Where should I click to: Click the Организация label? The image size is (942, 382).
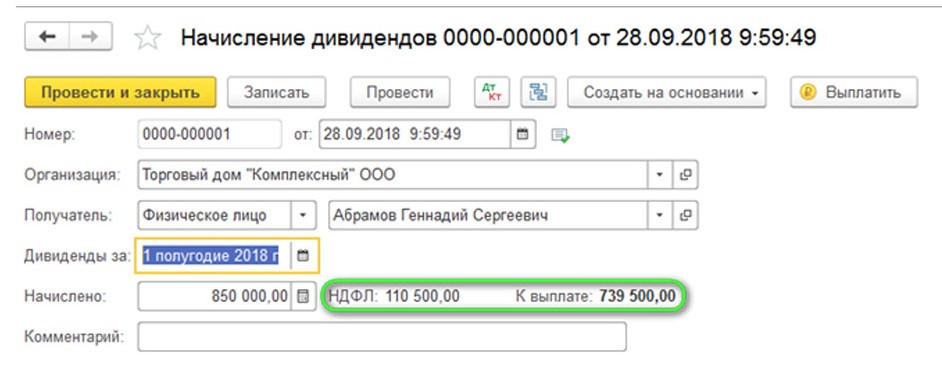click(72, 175)
